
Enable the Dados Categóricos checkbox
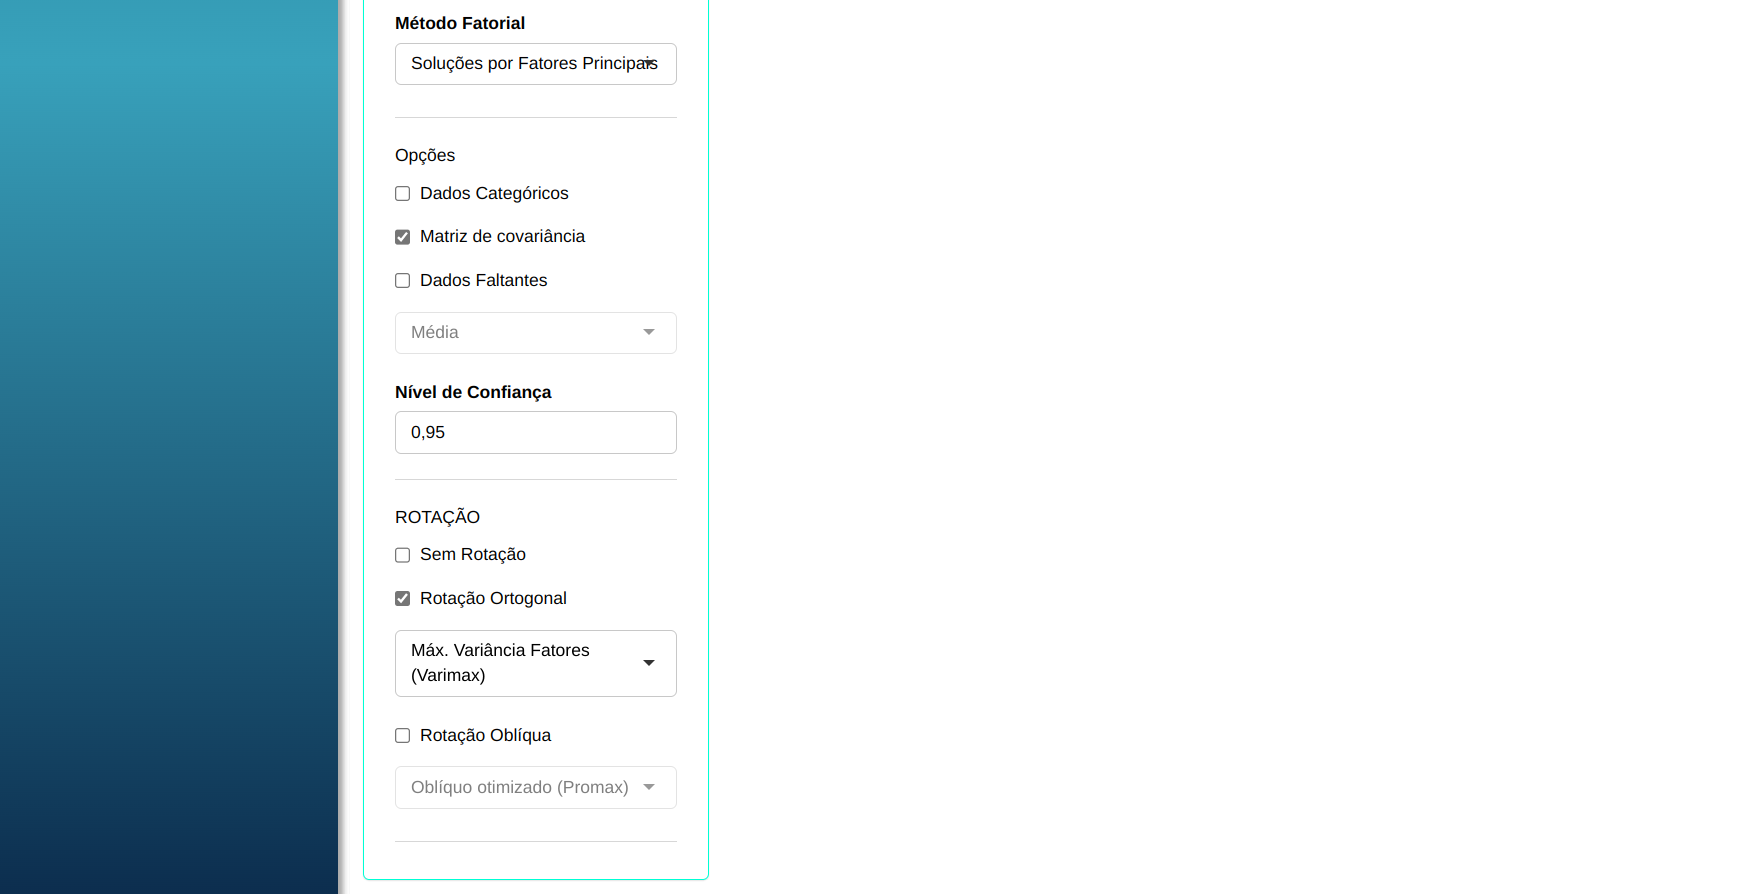[403, 194]
